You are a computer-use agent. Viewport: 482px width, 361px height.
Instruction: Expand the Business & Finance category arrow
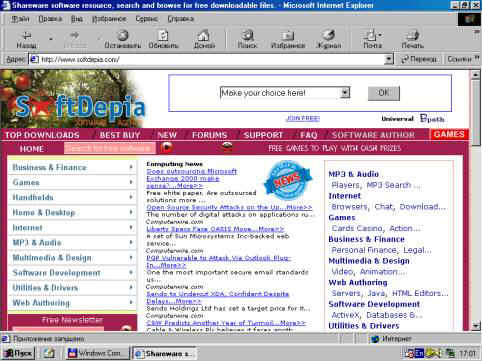click(x=131, y=167)
